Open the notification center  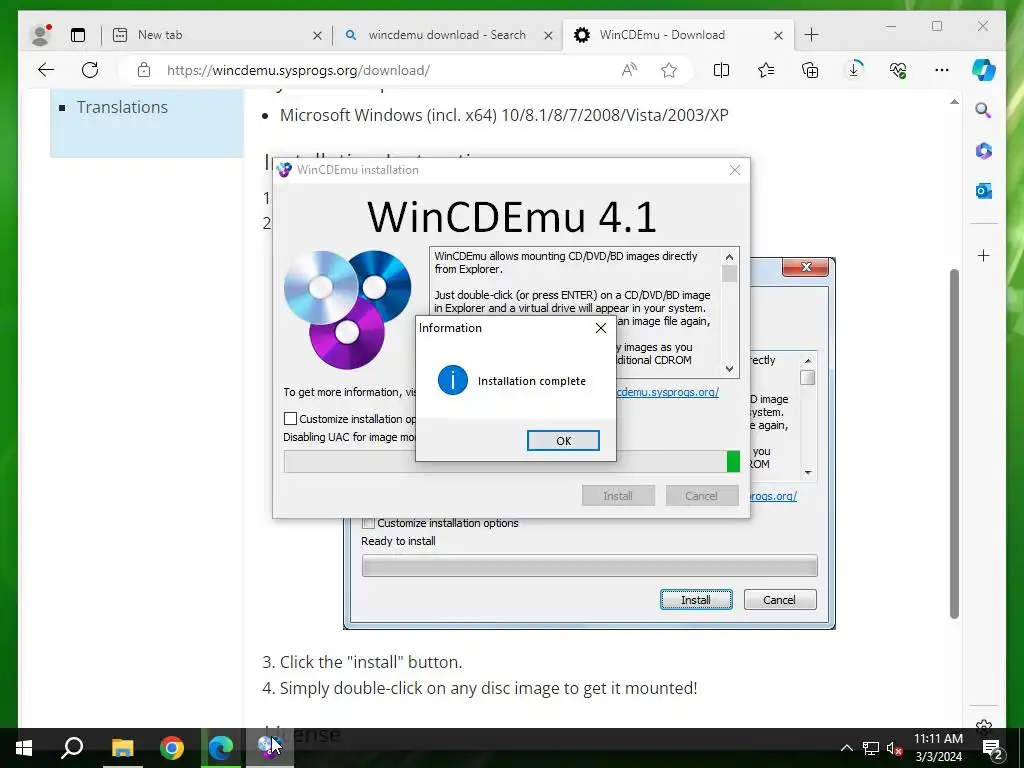coord(993,748)
